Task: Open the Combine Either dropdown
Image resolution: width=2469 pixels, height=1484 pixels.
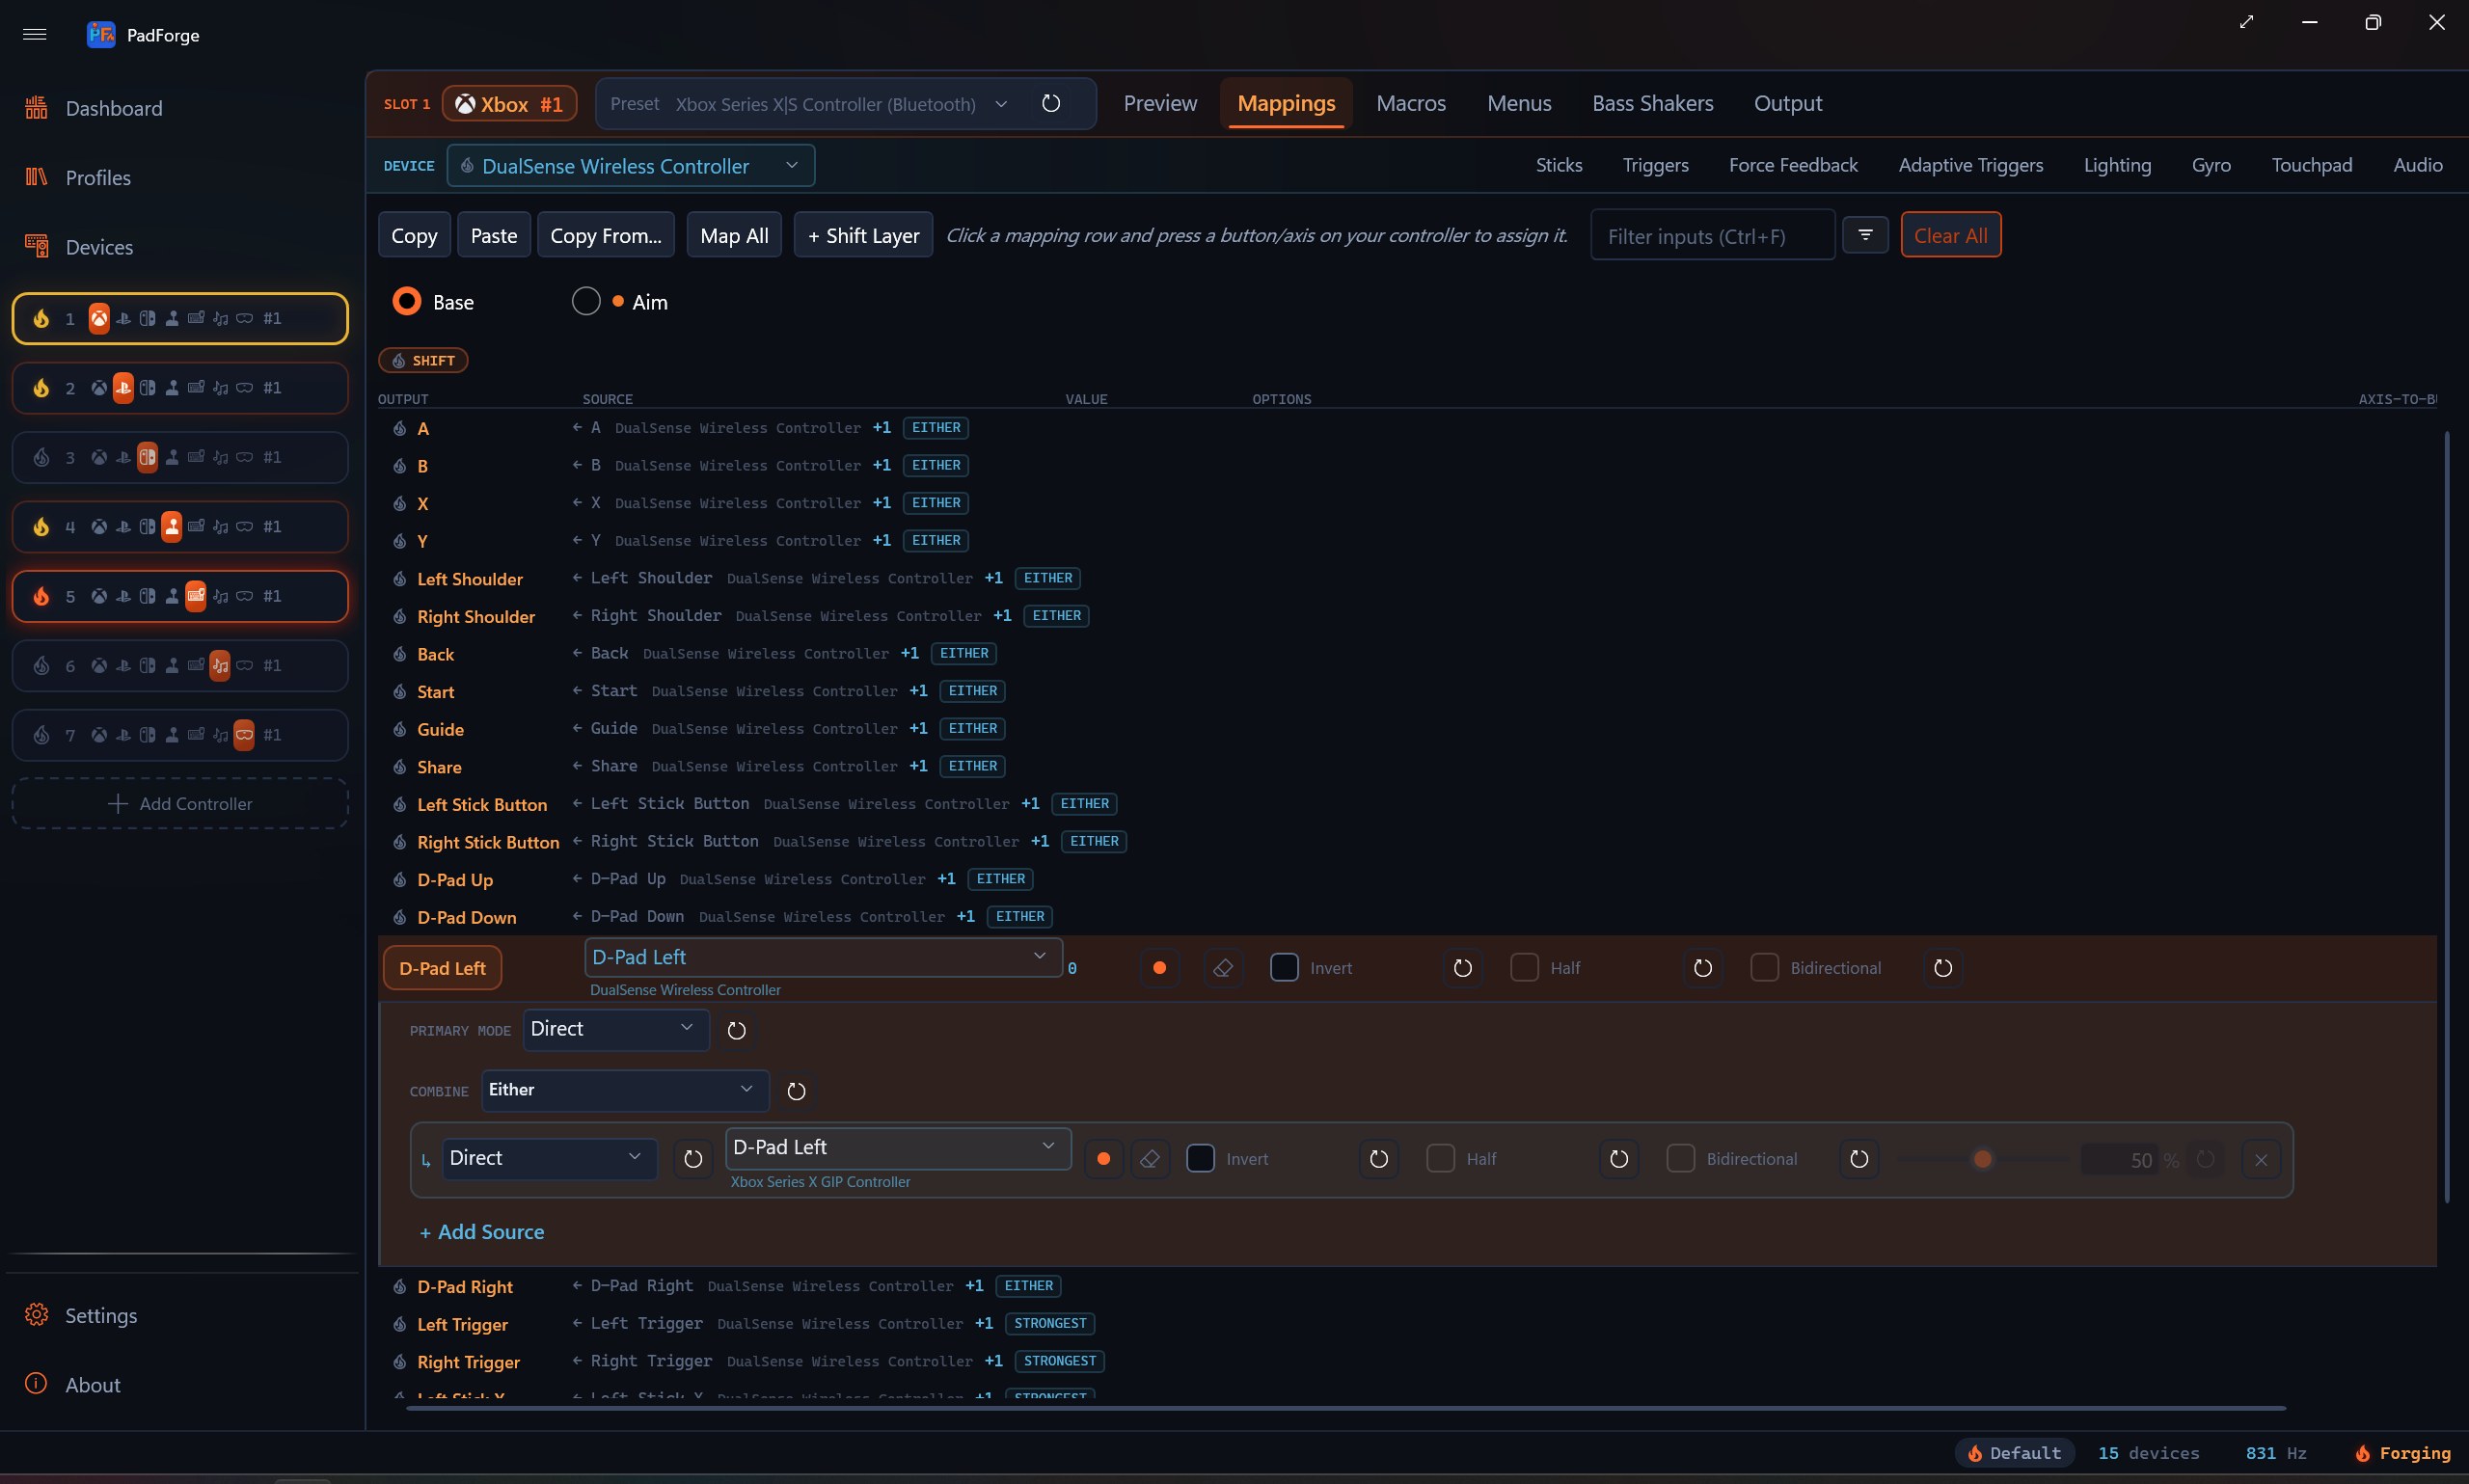Action: [x=625, y=1090]
